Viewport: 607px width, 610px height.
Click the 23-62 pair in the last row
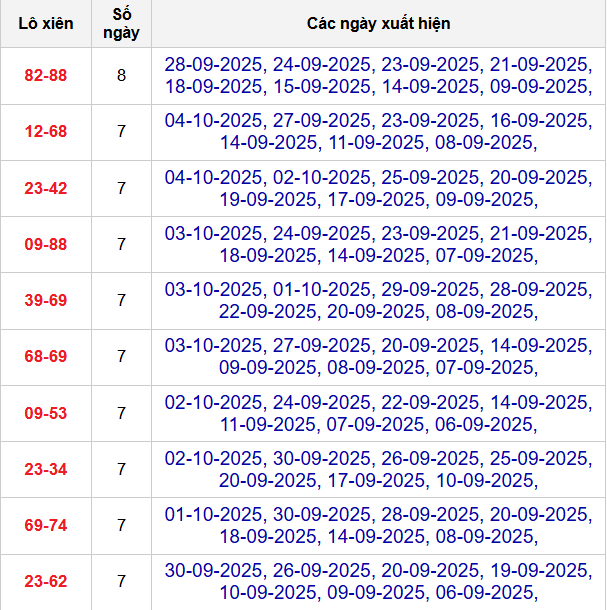[44, 581]
